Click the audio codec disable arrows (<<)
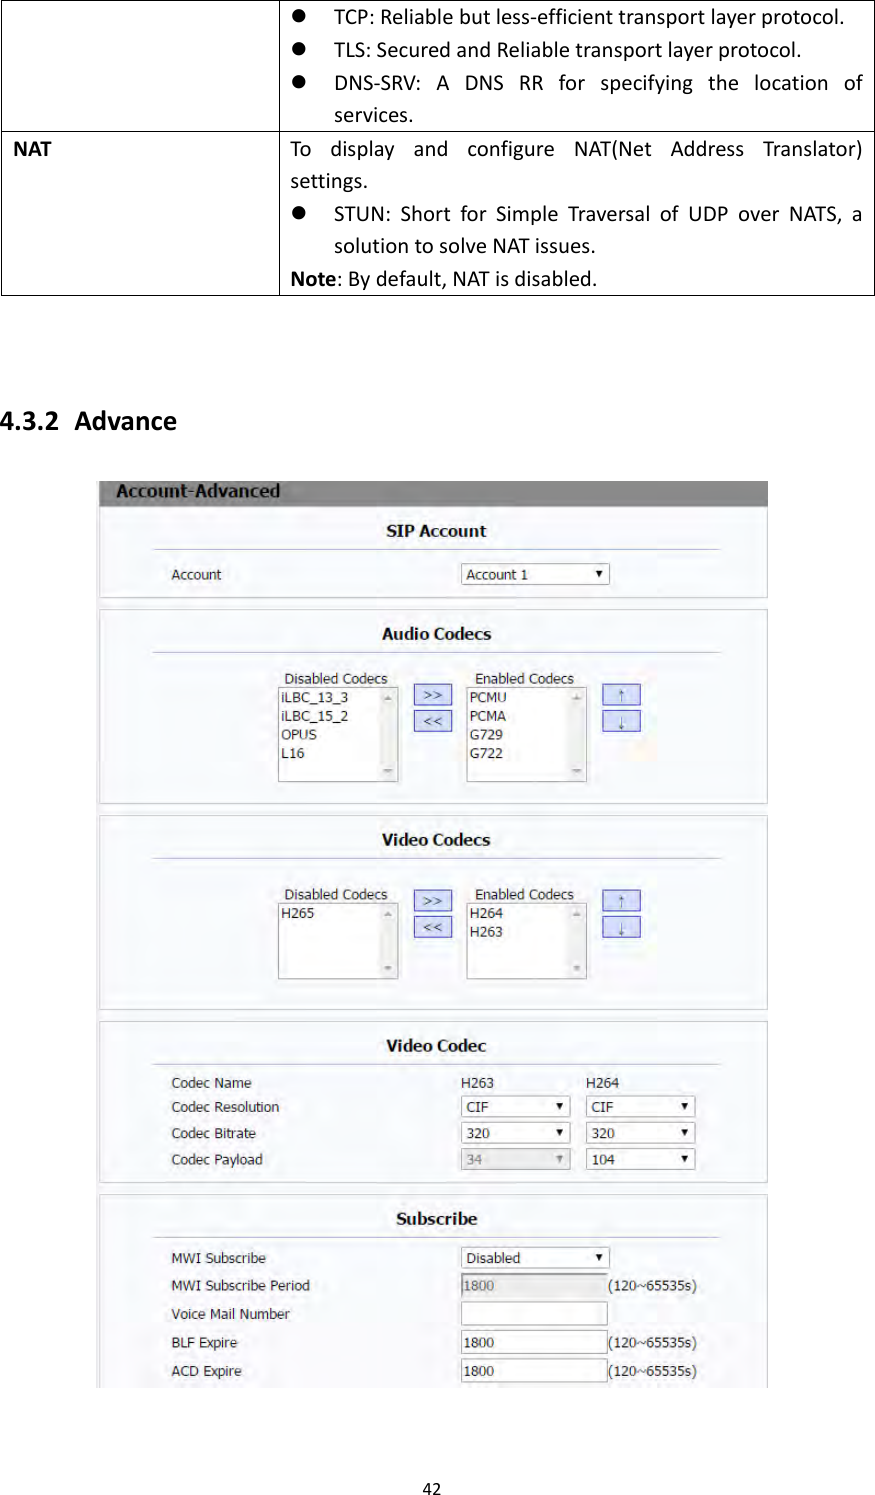The height and width of the screenshot is (1495, 875). click(431, 721)
